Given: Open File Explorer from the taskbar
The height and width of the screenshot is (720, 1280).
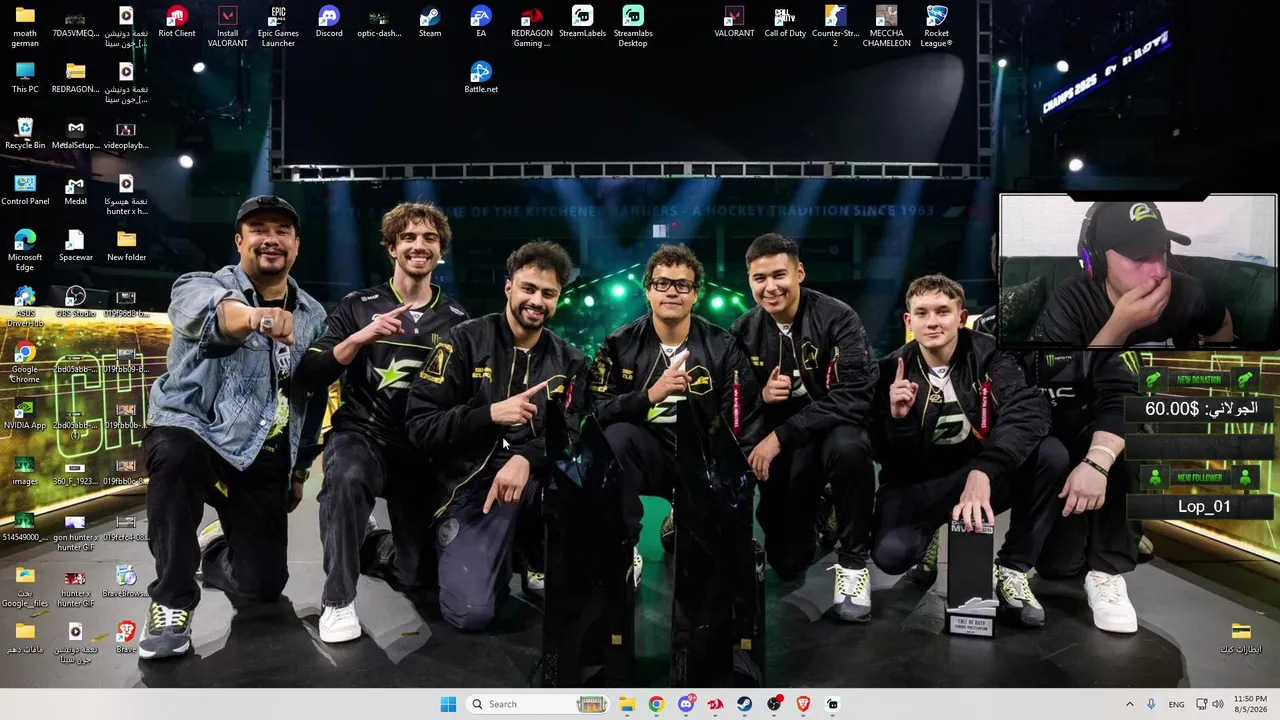Looking at the screenshot, I should [x=627, y=704].
